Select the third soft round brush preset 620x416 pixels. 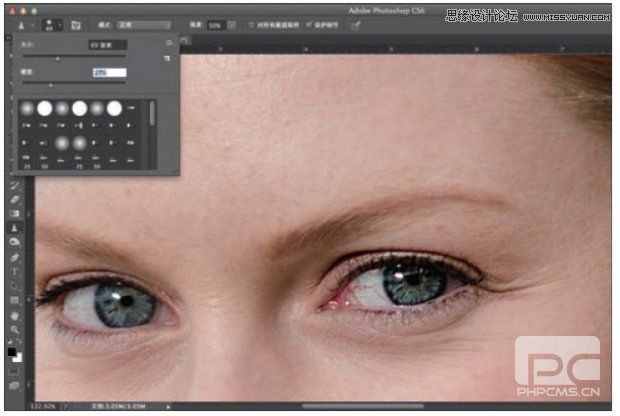pyautogui.click(x=97, y=108)
